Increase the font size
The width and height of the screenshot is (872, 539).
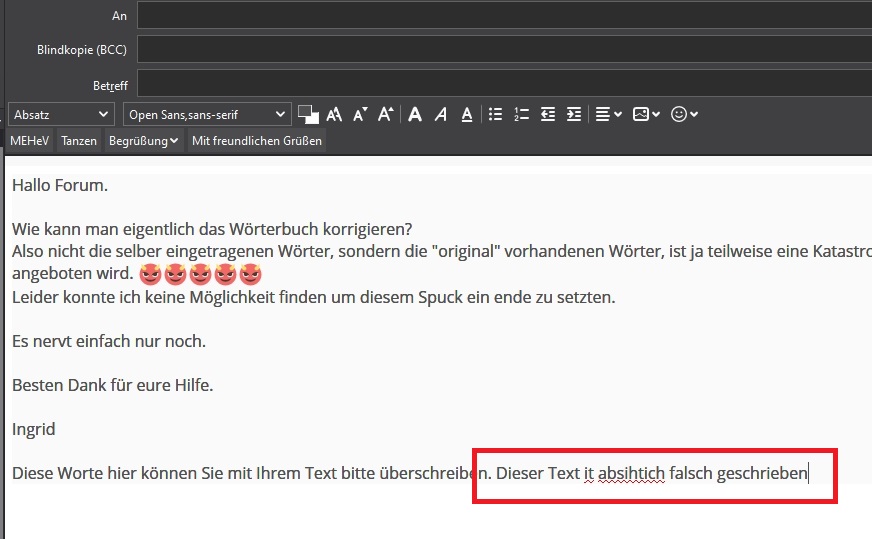(385, 115)
